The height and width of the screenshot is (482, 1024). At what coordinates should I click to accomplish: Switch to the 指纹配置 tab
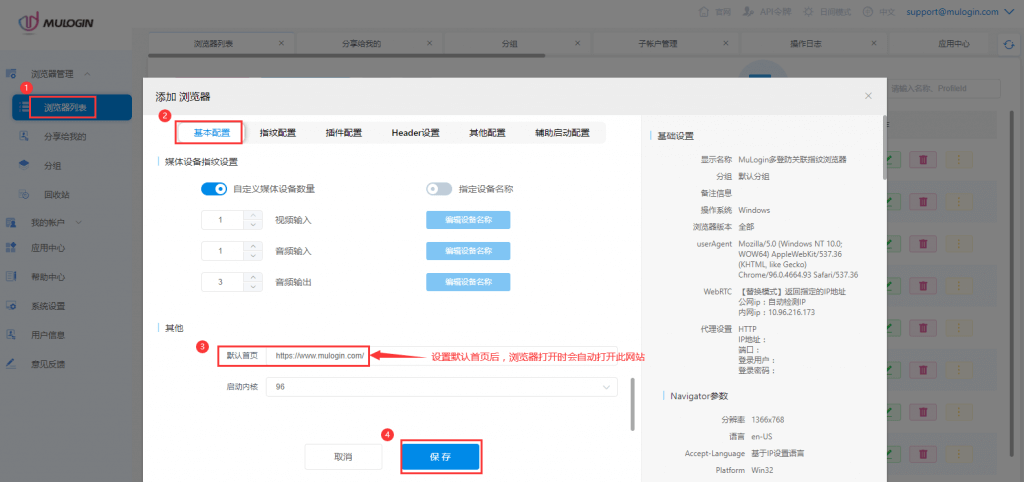pyautogui.click(x=278, y=133)
